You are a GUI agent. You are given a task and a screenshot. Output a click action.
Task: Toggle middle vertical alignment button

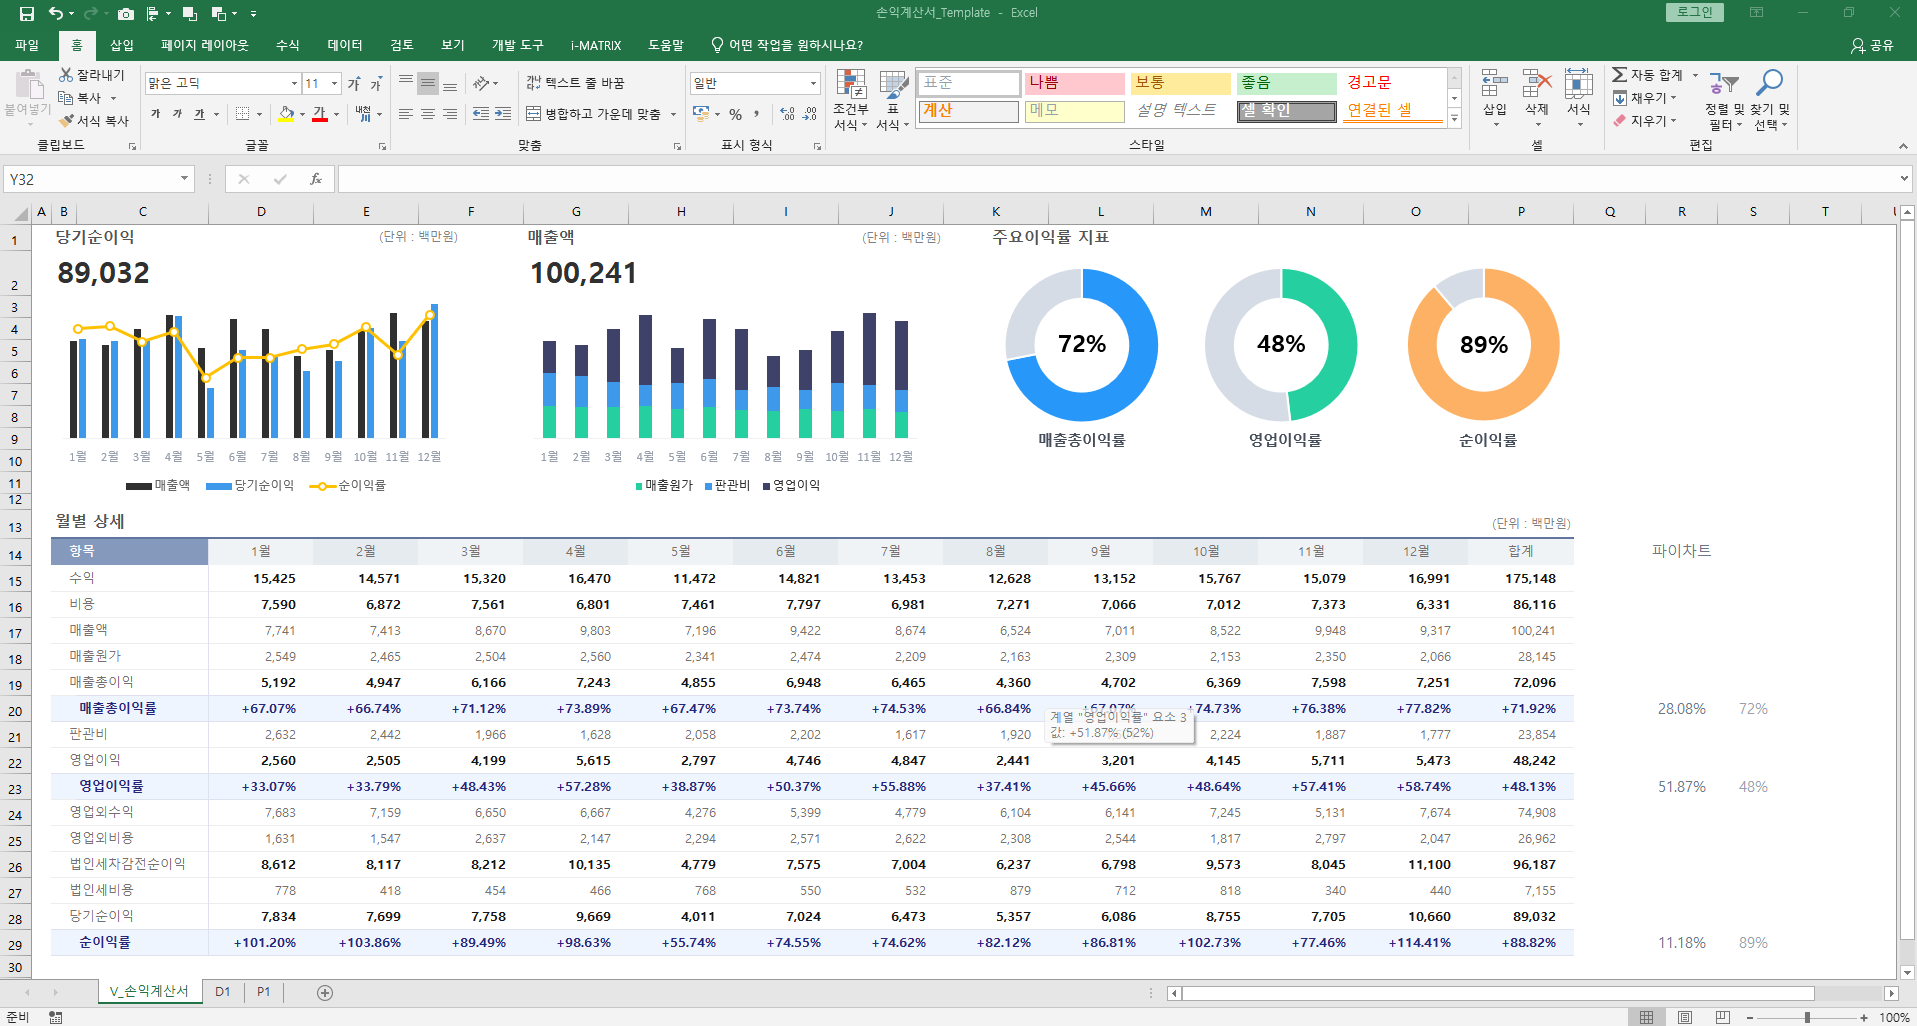[428, 83]
